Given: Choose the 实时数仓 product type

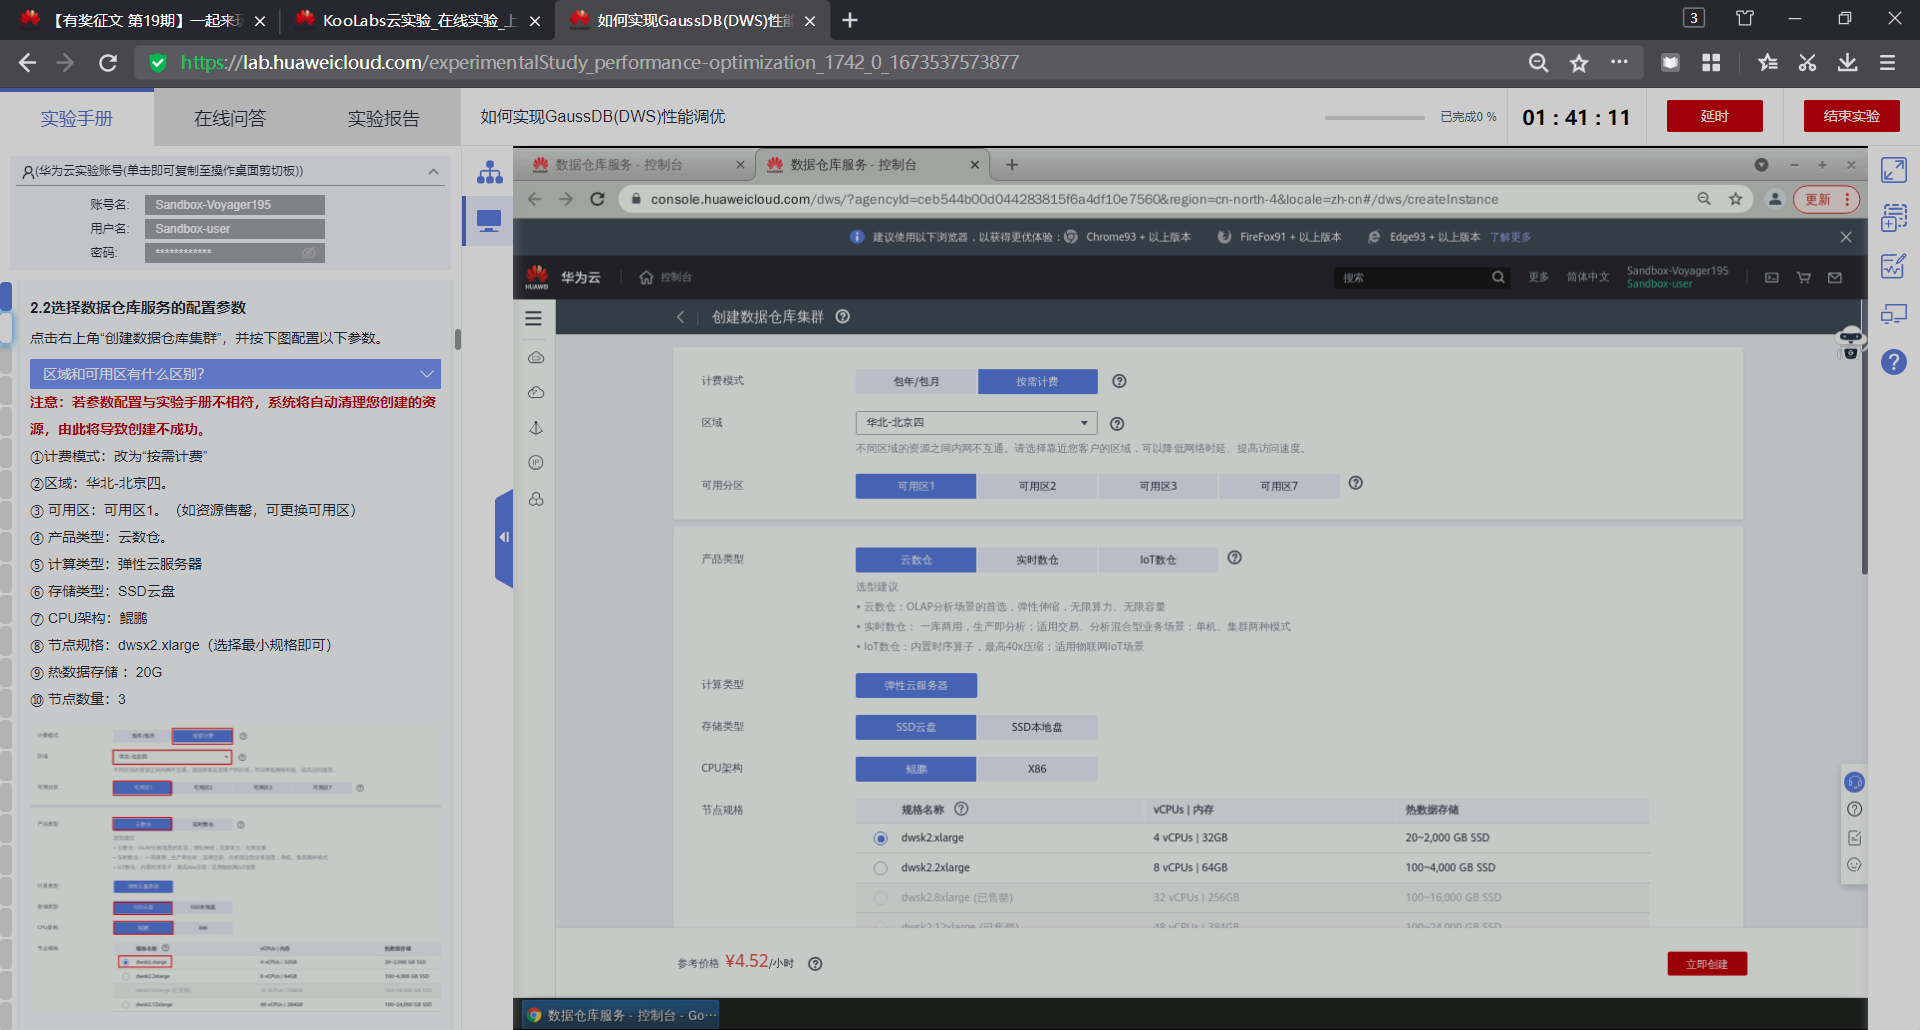Looking at the screenshot, I should click(1037, 560).
